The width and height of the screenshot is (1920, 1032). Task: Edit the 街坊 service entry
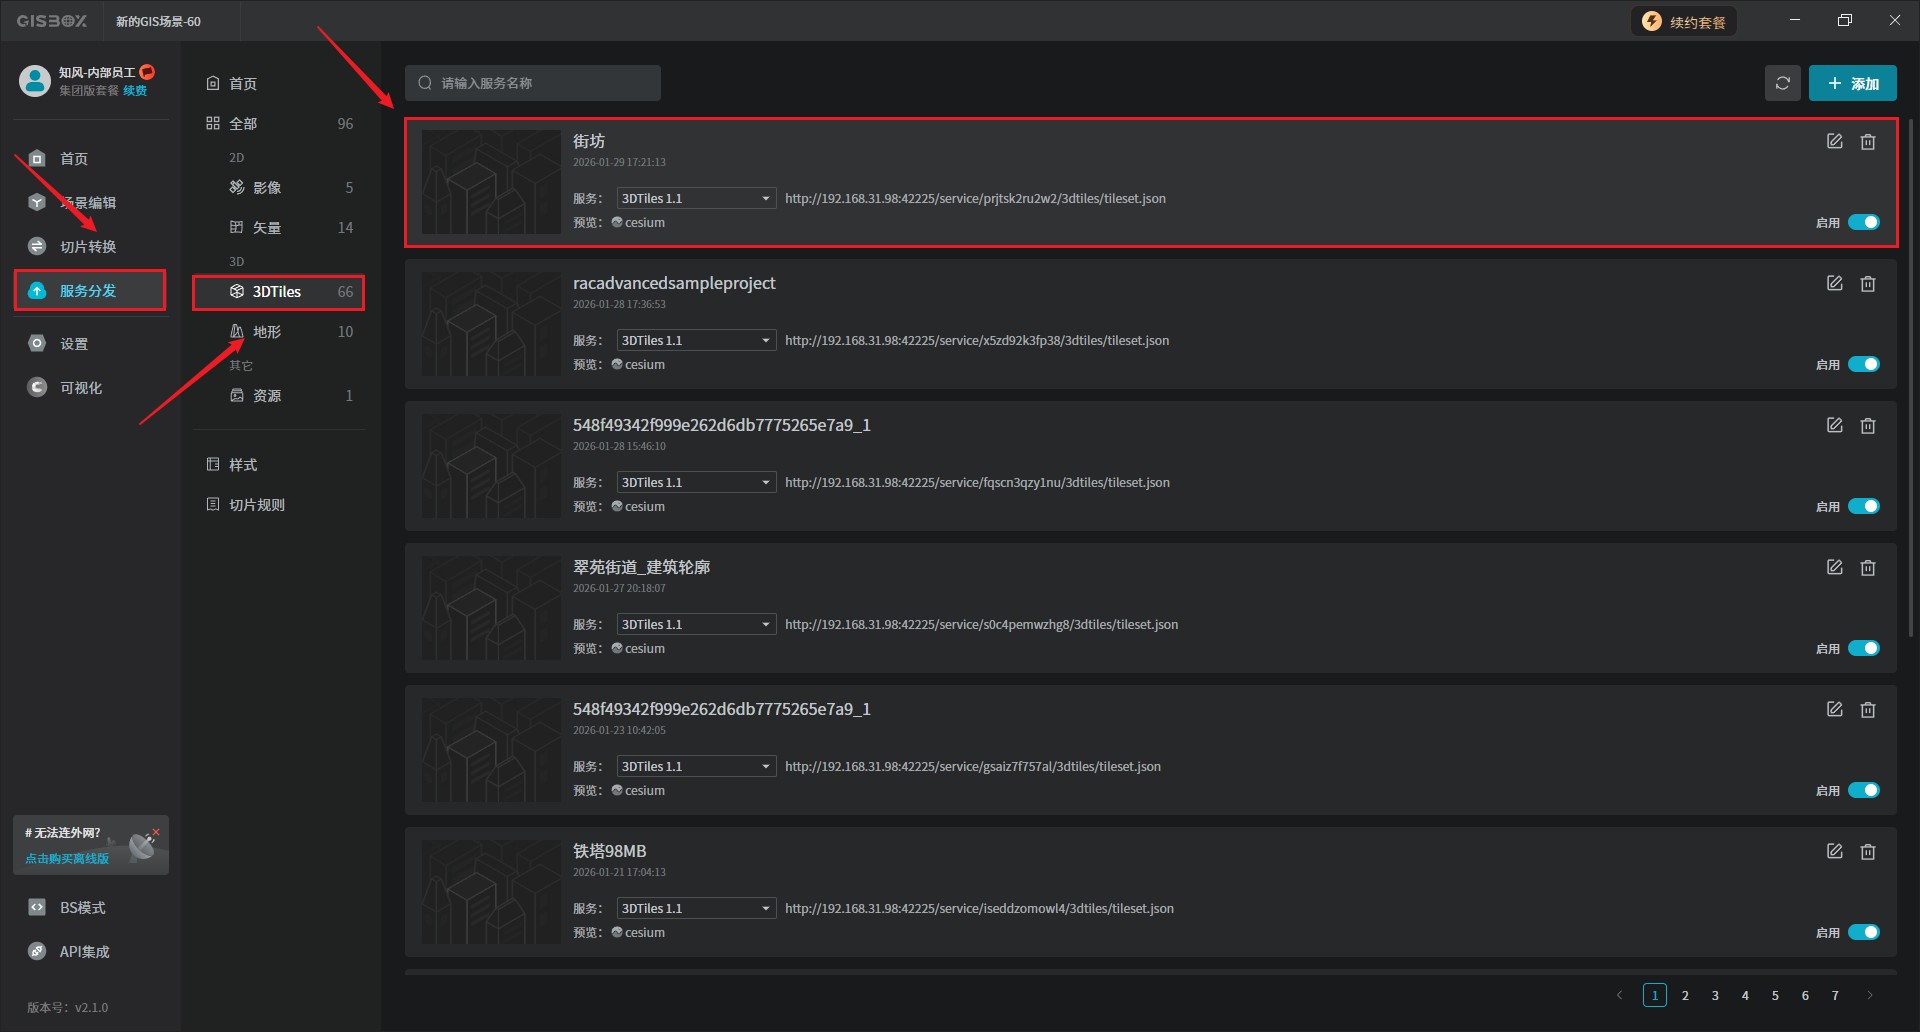1834,142
